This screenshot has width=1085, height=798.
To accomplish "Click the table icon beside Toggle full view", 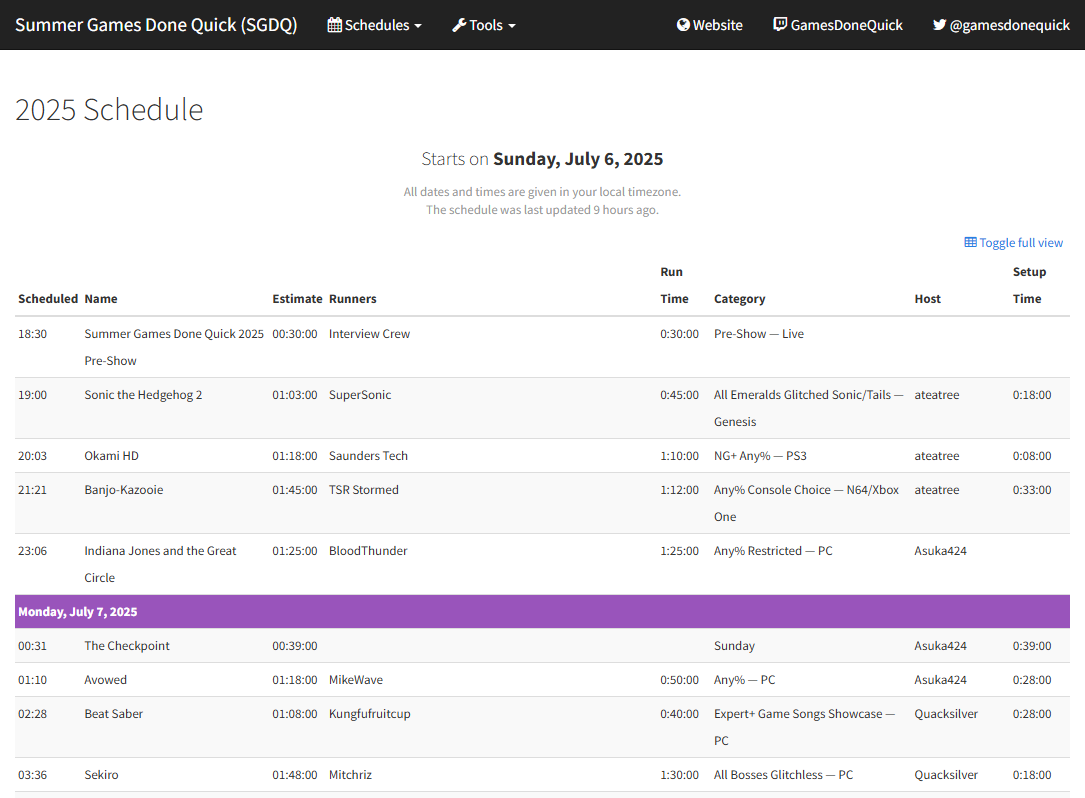I will point(971,242).
